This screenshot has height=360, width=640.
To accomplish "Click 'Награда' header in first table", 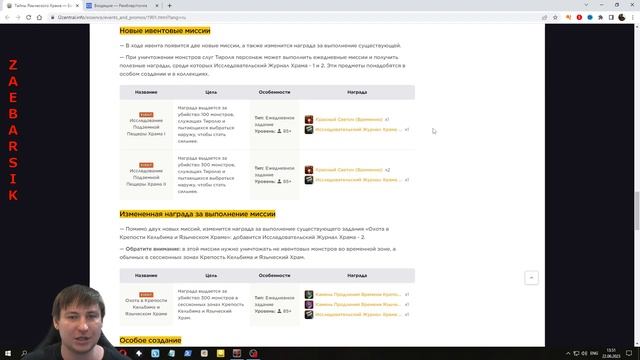I will coord(357,92).
